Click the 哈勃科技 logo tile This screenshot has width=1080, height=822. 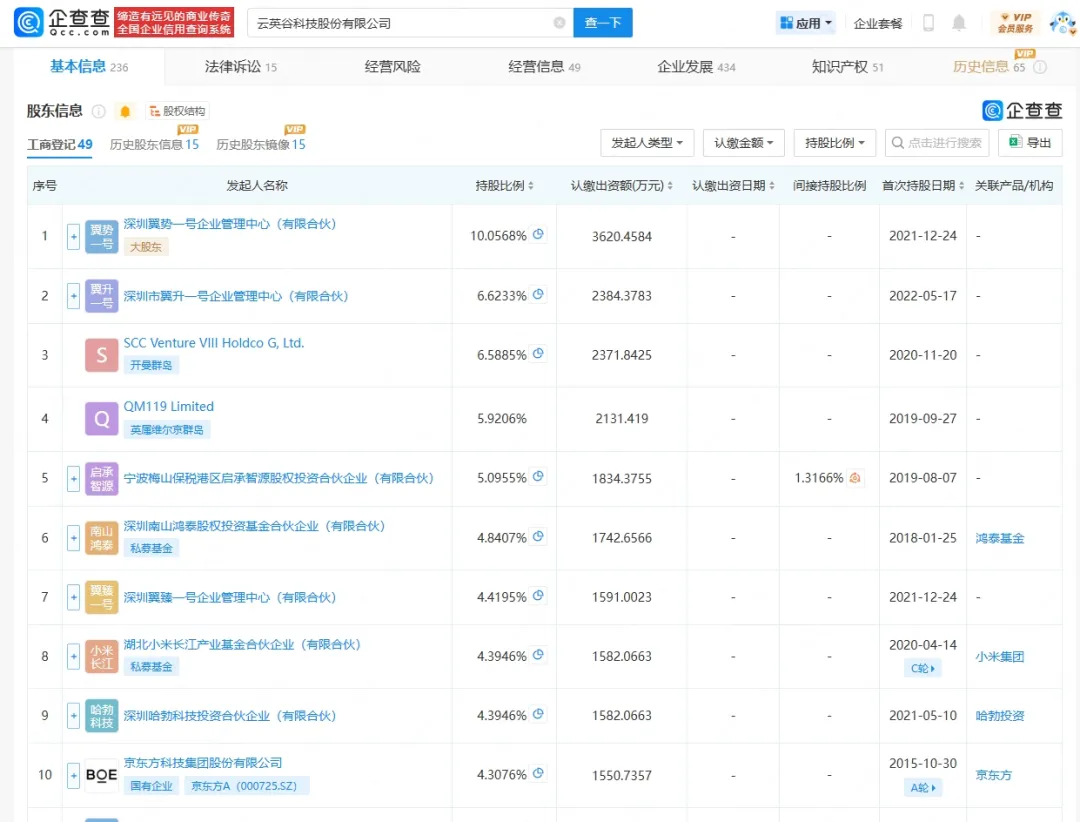[101, 716]
